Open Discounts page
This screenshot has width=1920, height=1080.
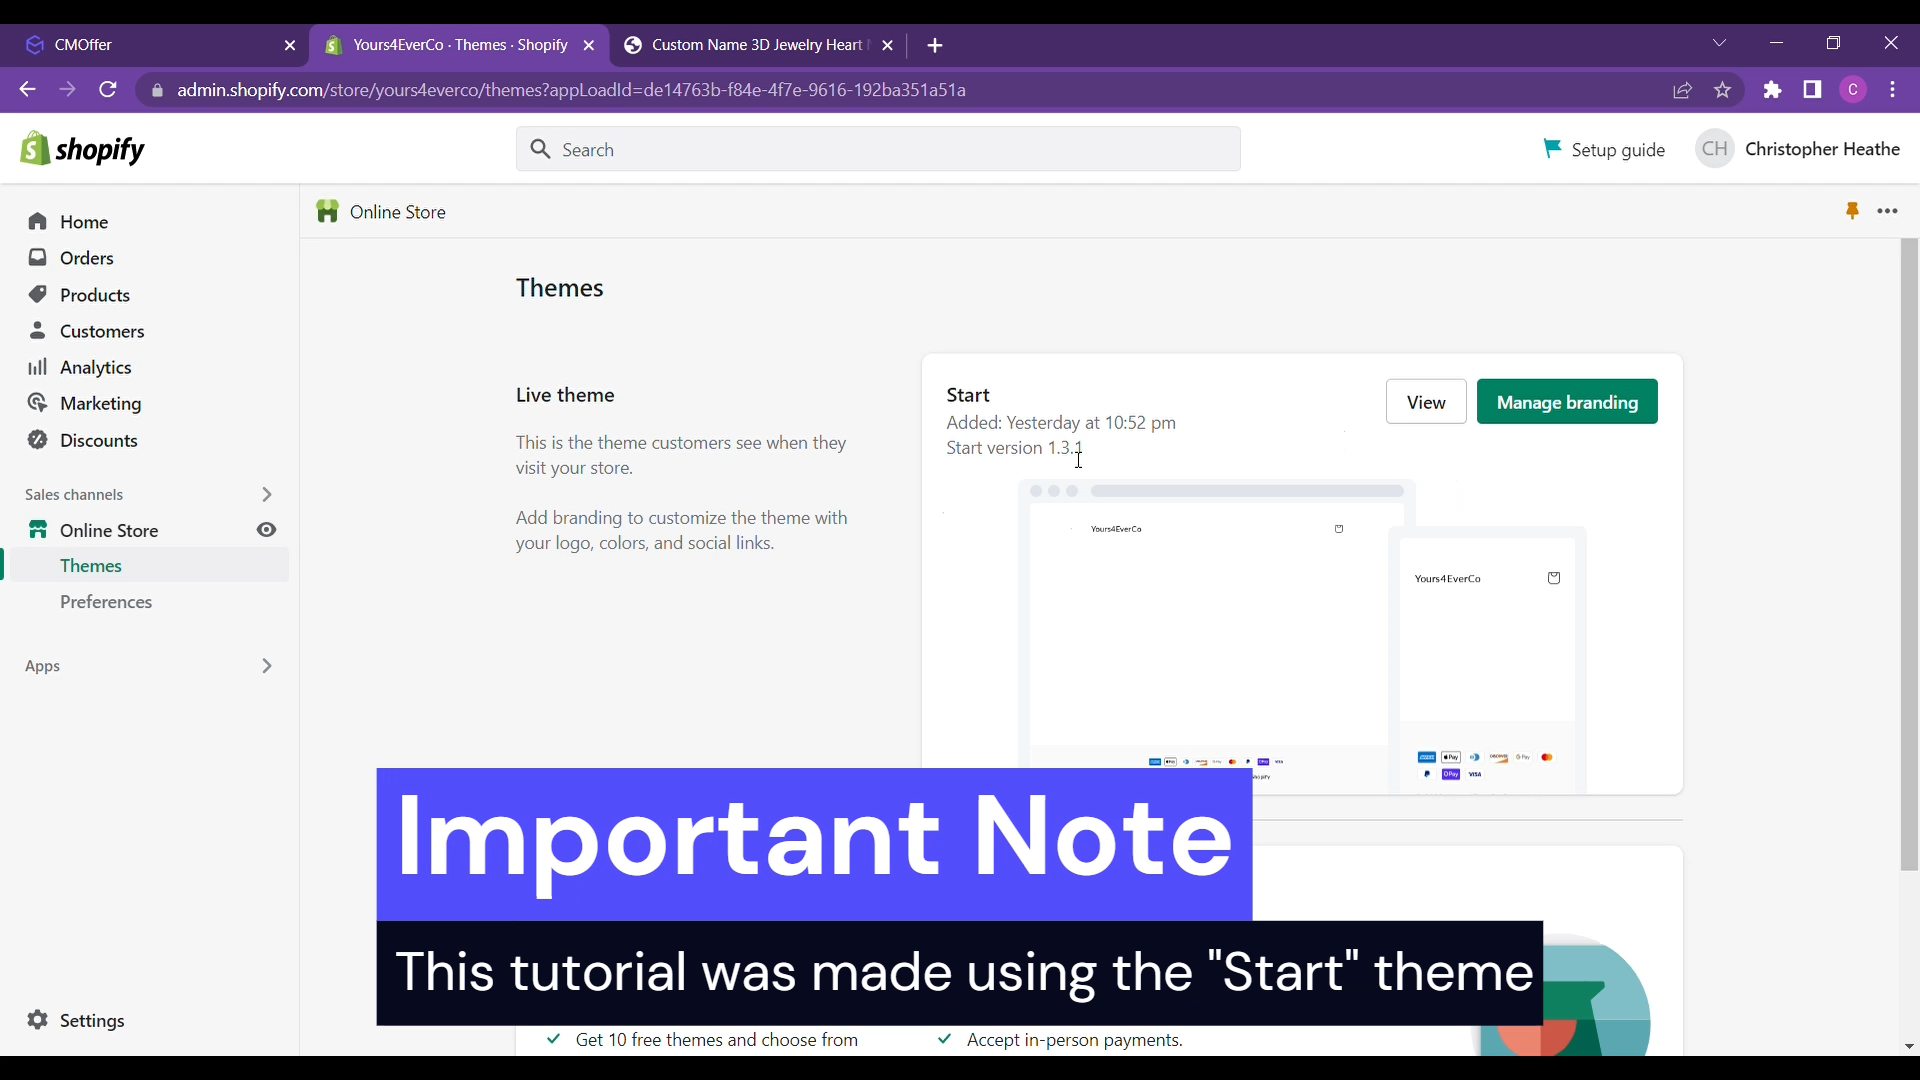[x=99, y=440]
